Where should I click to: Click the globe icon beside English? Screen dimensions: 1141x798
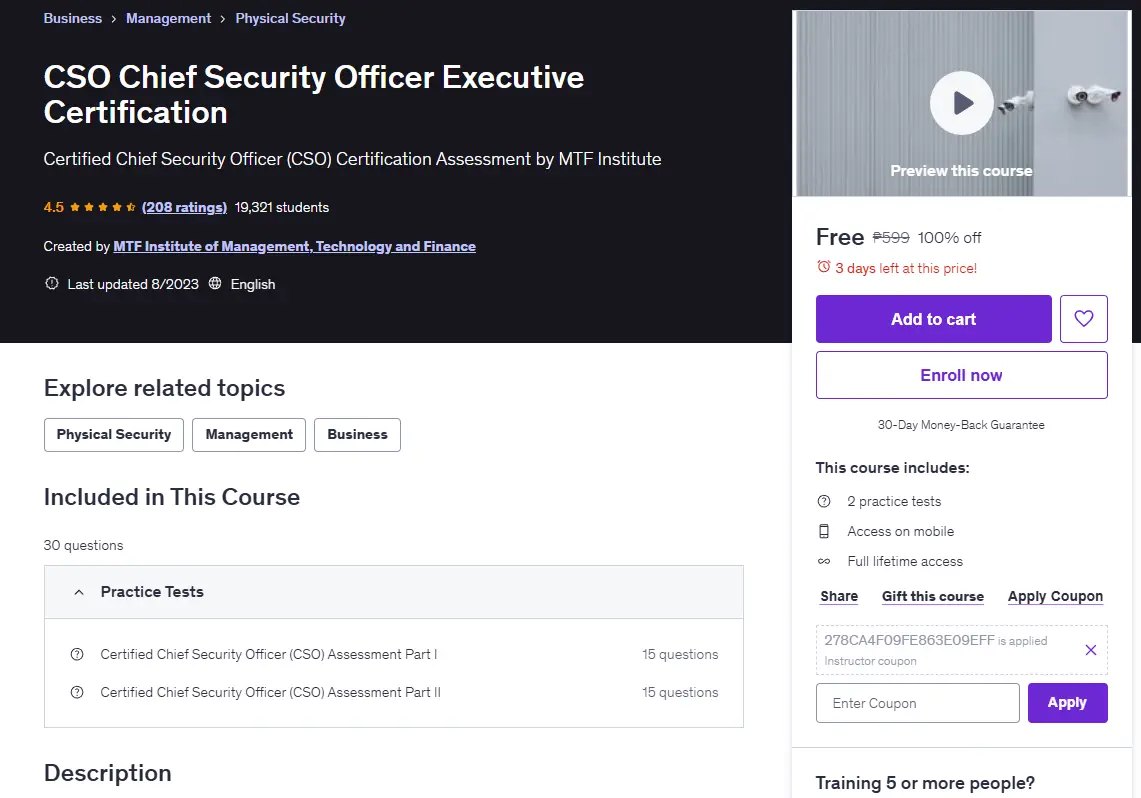pyautogui.click(x=215, y=284)
